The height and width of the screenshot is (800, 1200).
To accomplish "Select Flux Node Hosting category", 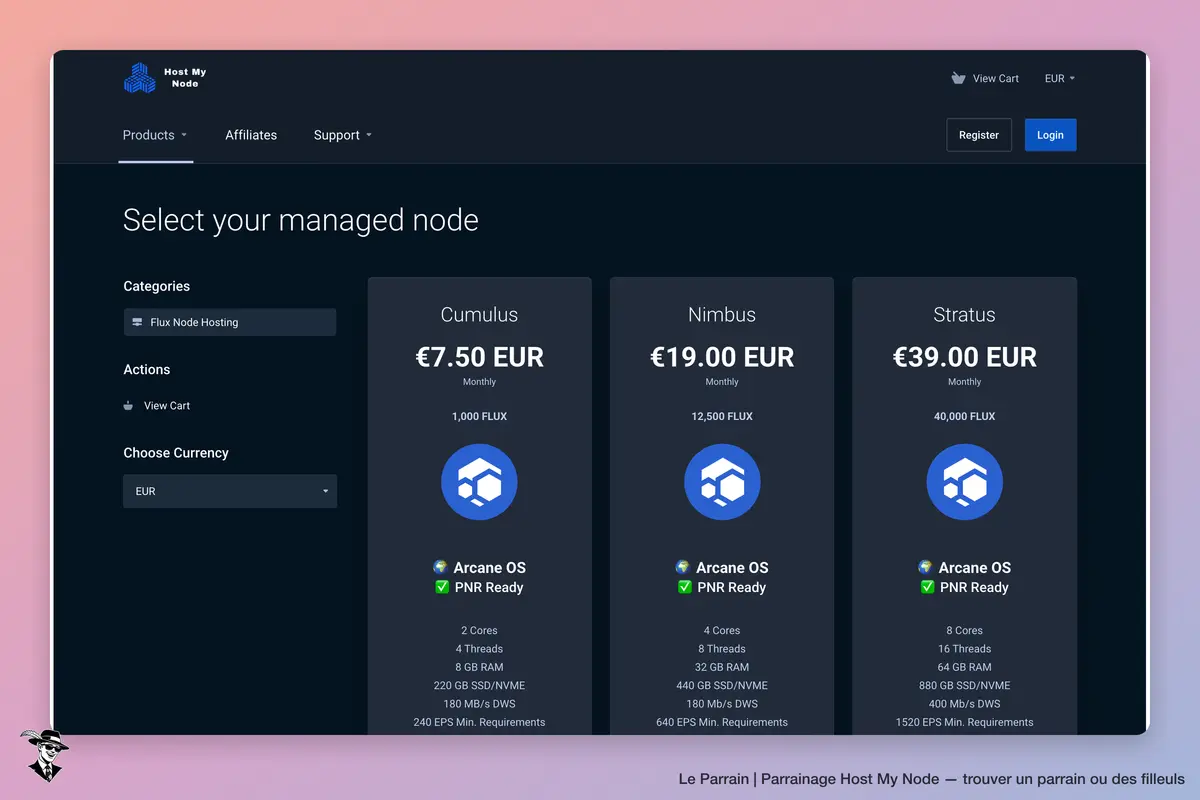I will 230,322.
